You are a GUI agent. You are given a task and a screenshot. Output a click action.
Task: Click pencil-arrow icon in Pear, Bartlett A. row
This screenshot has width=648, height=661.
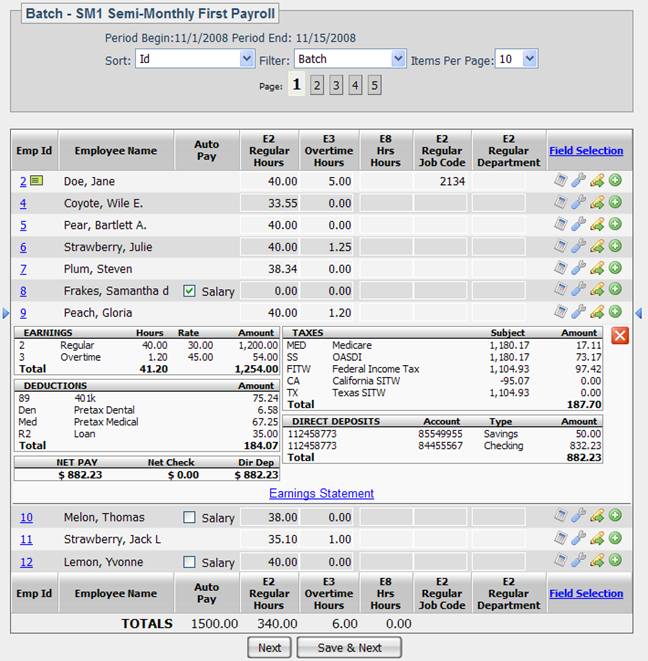(597, 224)
